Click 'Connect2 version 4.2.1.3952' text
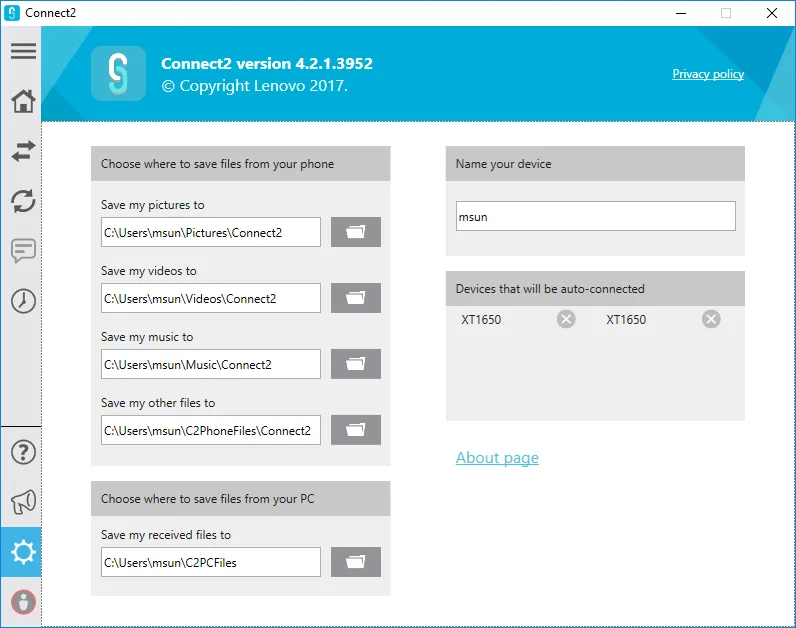Image resolution: width=796 pixels, height=628 pixels. 267,63
